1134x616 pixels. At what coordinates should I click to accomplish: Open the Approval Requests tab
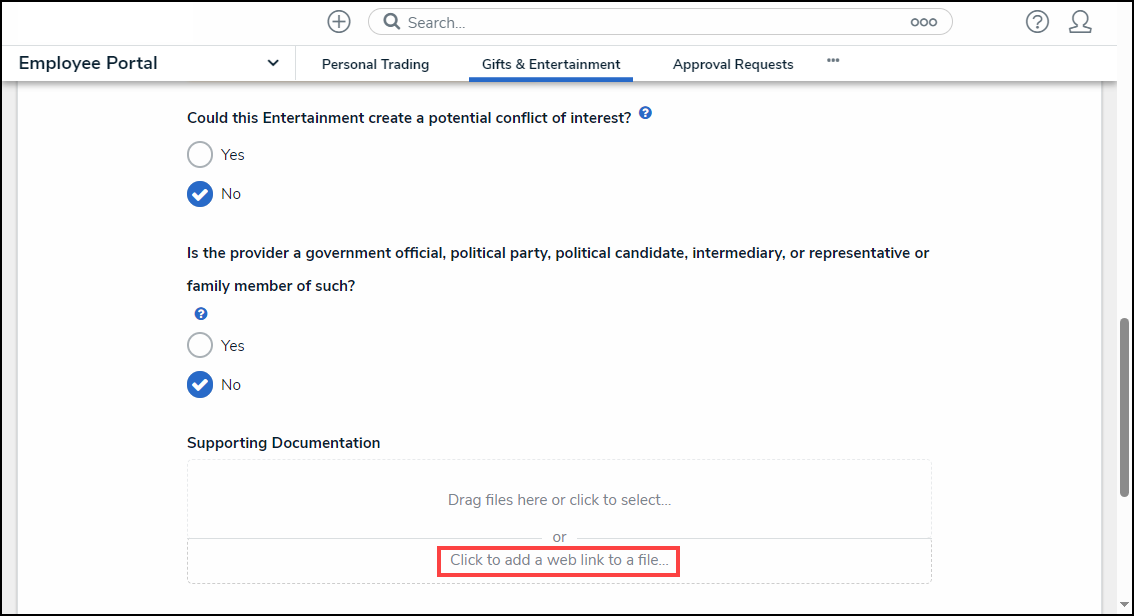point(733,64)
